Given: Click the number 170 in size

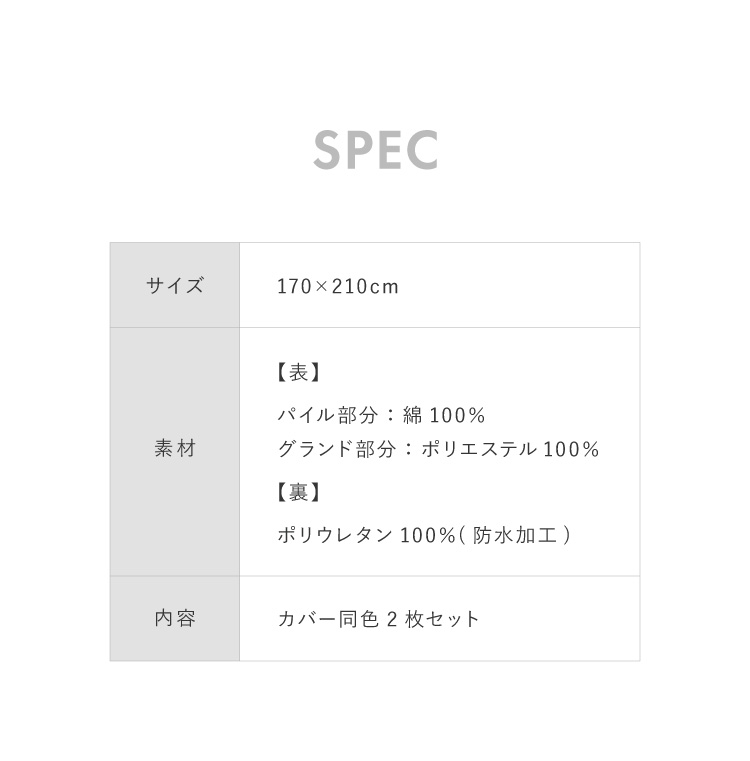Looking at the screenshot, I should (x=292, y=287).
